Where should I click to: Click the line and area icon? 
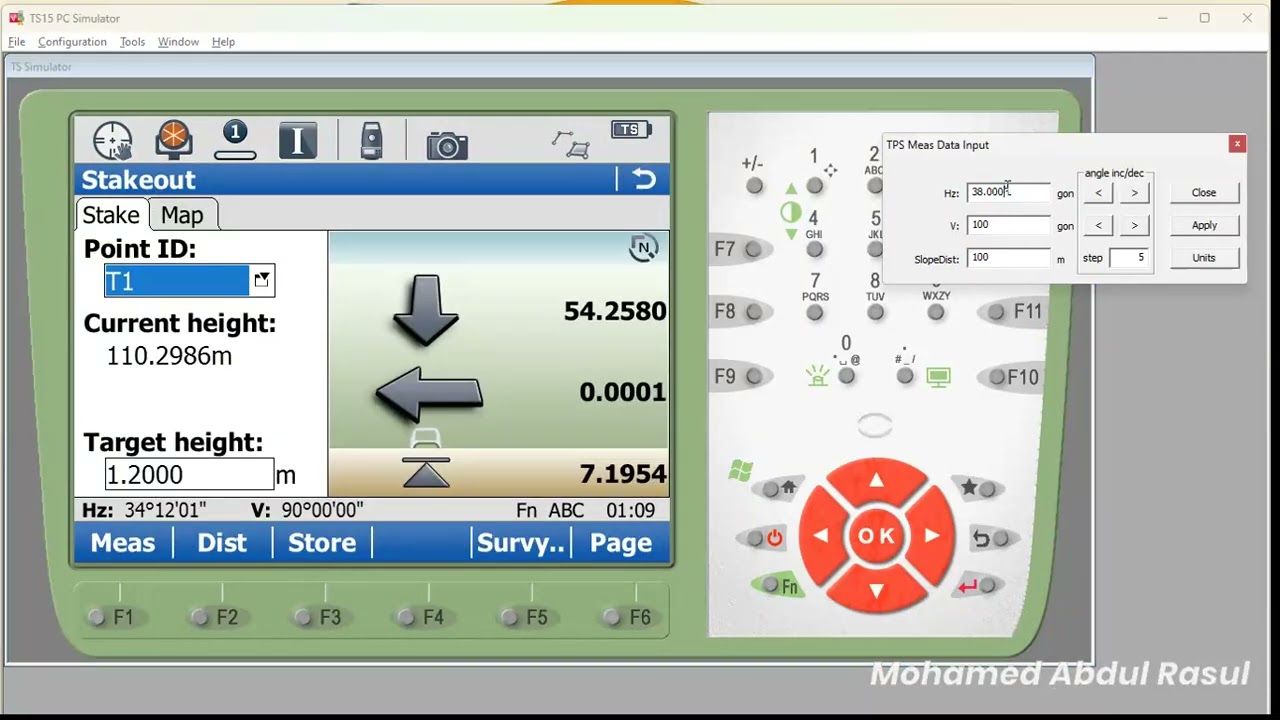pyautogui.click(x=571, y=143)
